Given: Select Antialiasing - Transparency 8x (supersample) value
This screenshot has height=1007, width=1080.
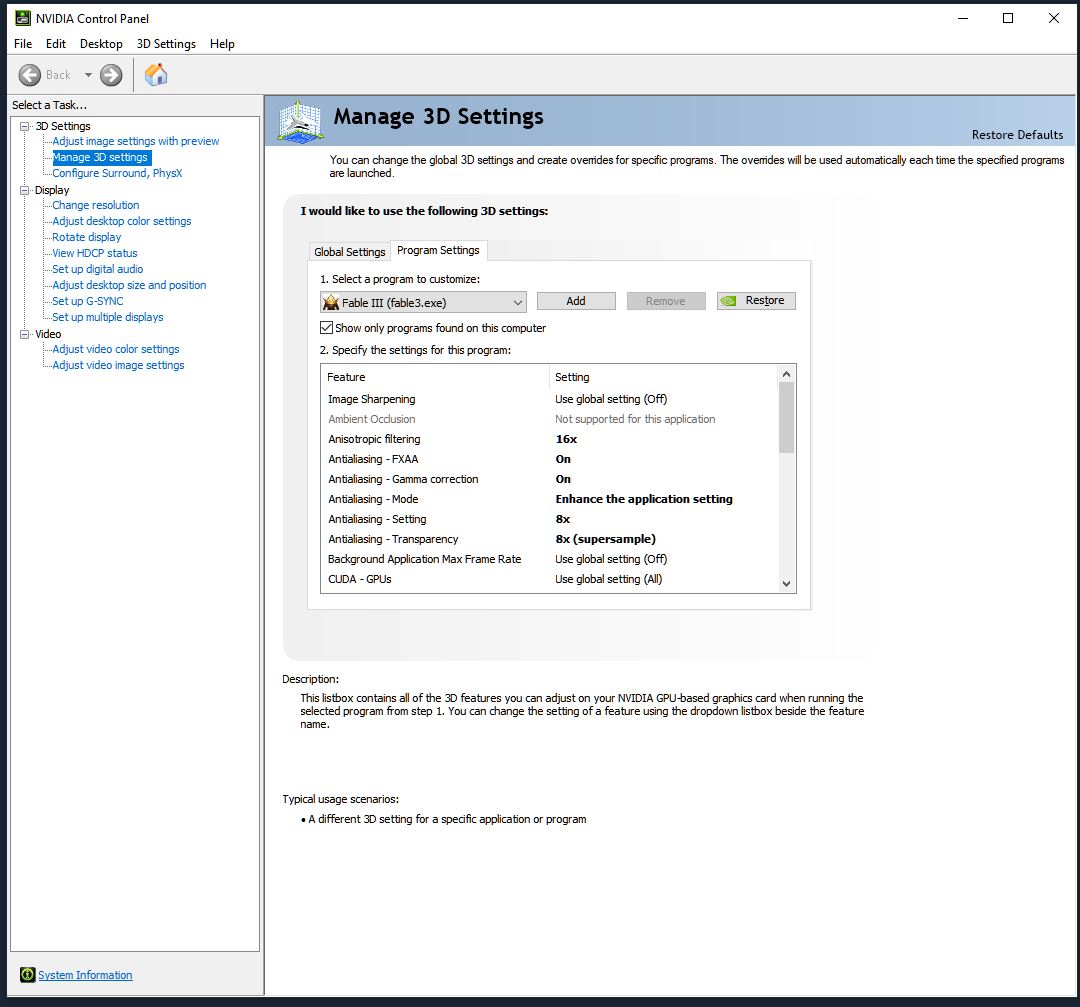Looking at the screenshot, I should [x=605, y=539].
